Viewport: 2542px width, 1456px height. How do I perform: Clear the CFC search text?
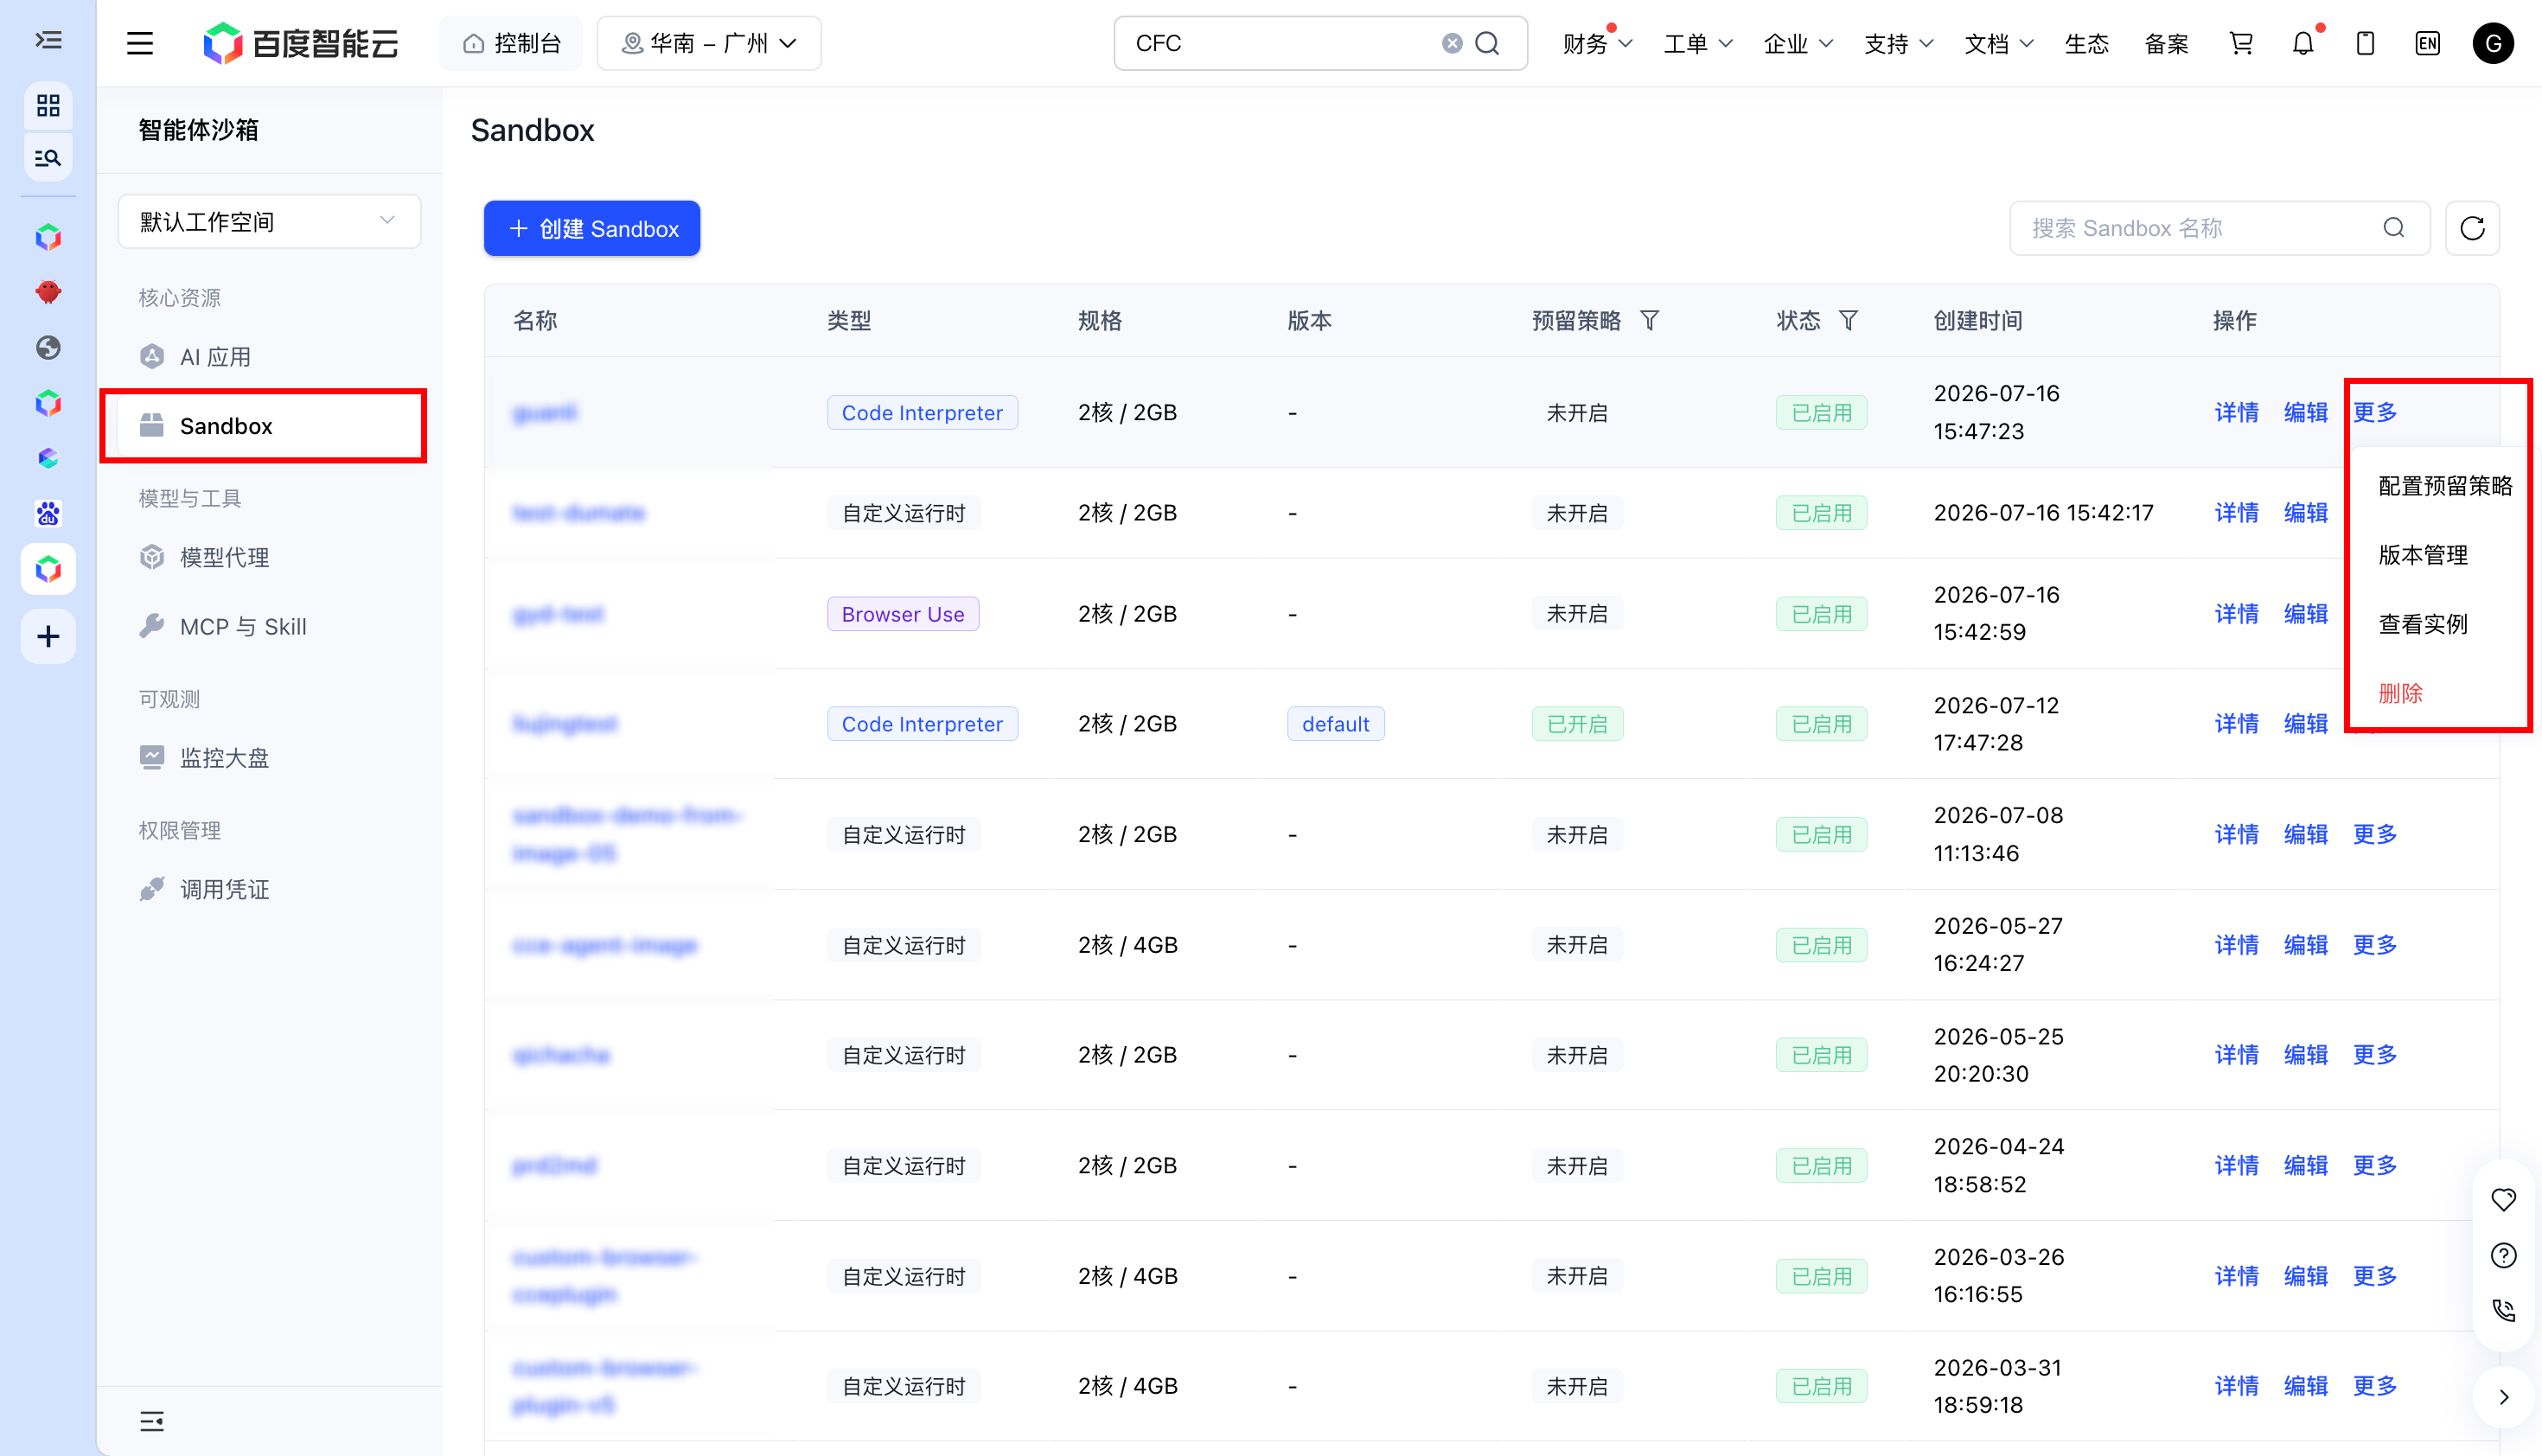pyautogui.click(x=1452, y=43)
